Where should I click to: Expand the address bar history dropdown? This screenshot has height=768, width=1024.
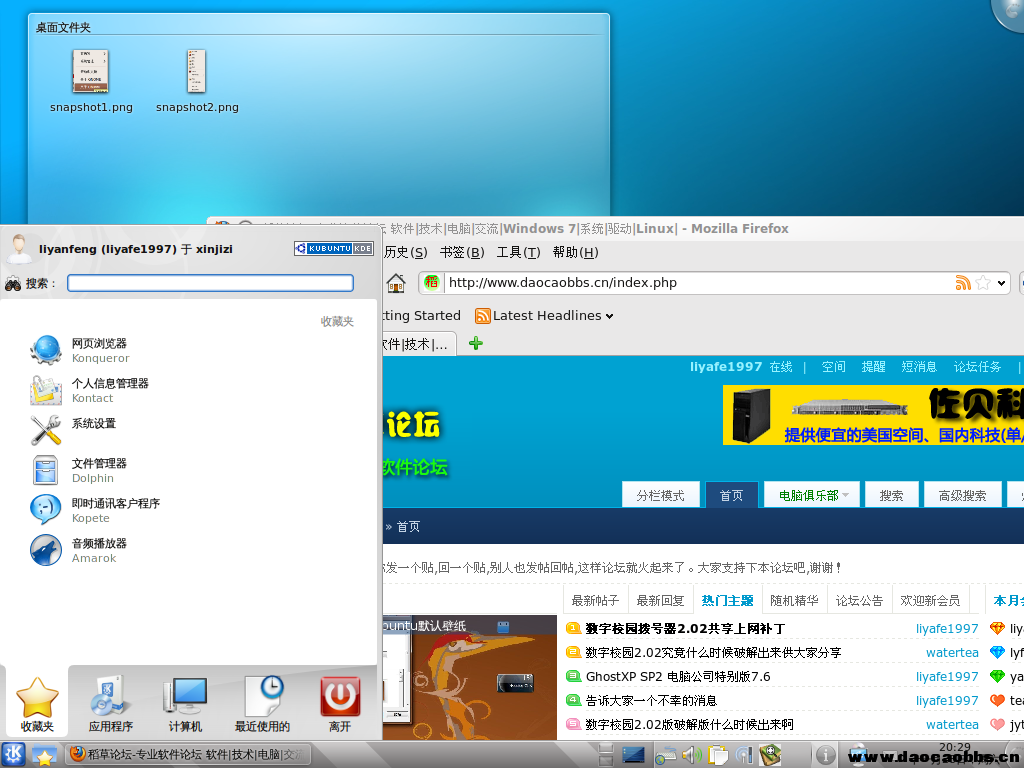pyautogui.click(x=1001, y=283)
